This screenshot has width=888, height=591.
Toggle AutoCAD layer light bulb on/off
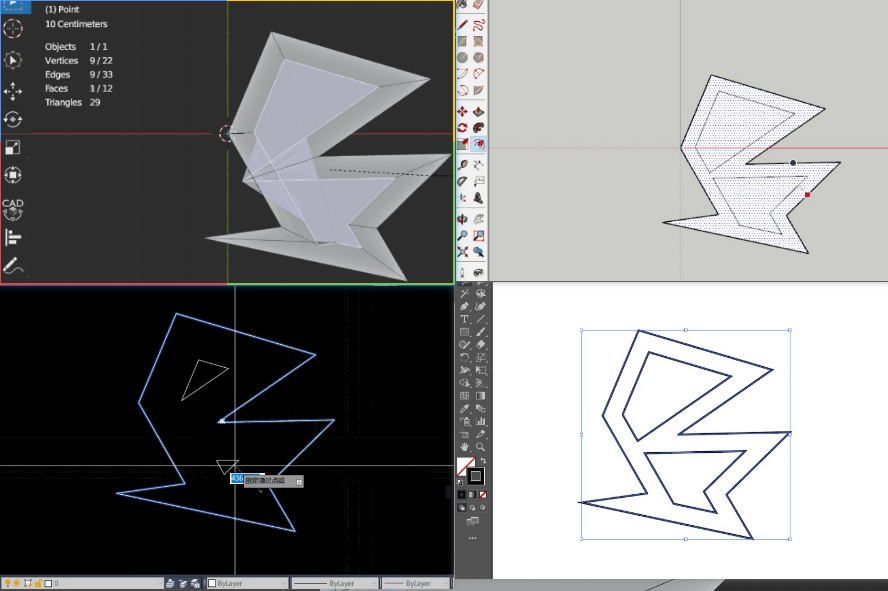coord(8,583)
